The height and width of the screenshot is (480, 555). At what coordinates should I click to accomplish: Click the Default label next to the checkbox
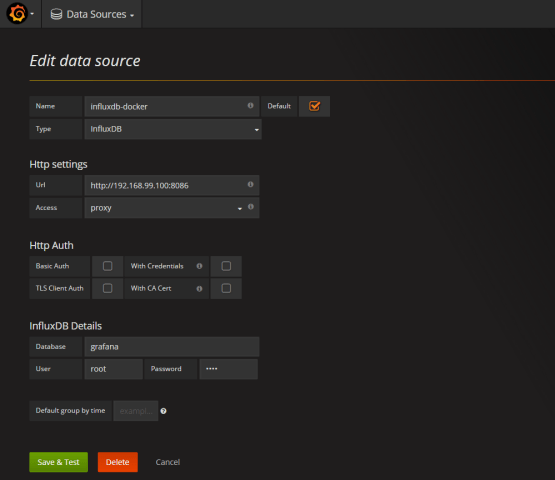[279, 106]
